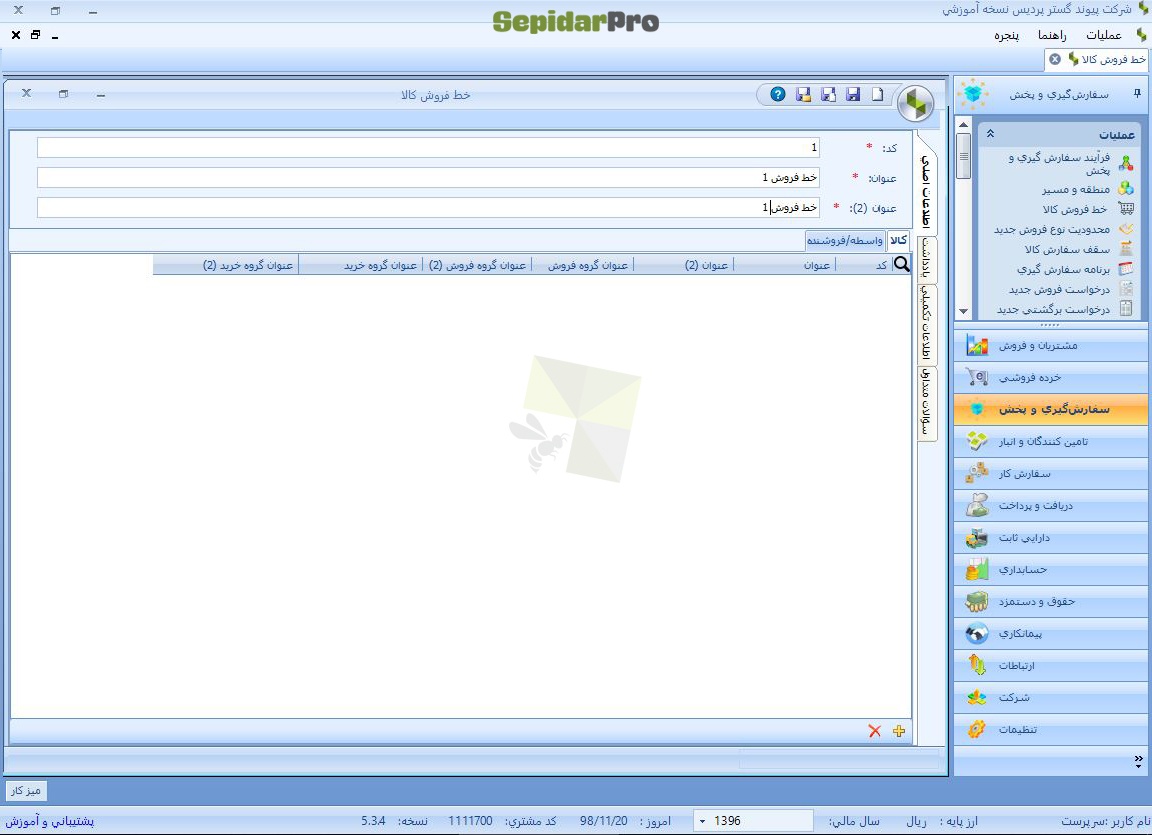The width and height of the screenshot is (1152, 835).
Task: Click today's date 98/11/20 in status bar
Action: (x=604, y=821)
